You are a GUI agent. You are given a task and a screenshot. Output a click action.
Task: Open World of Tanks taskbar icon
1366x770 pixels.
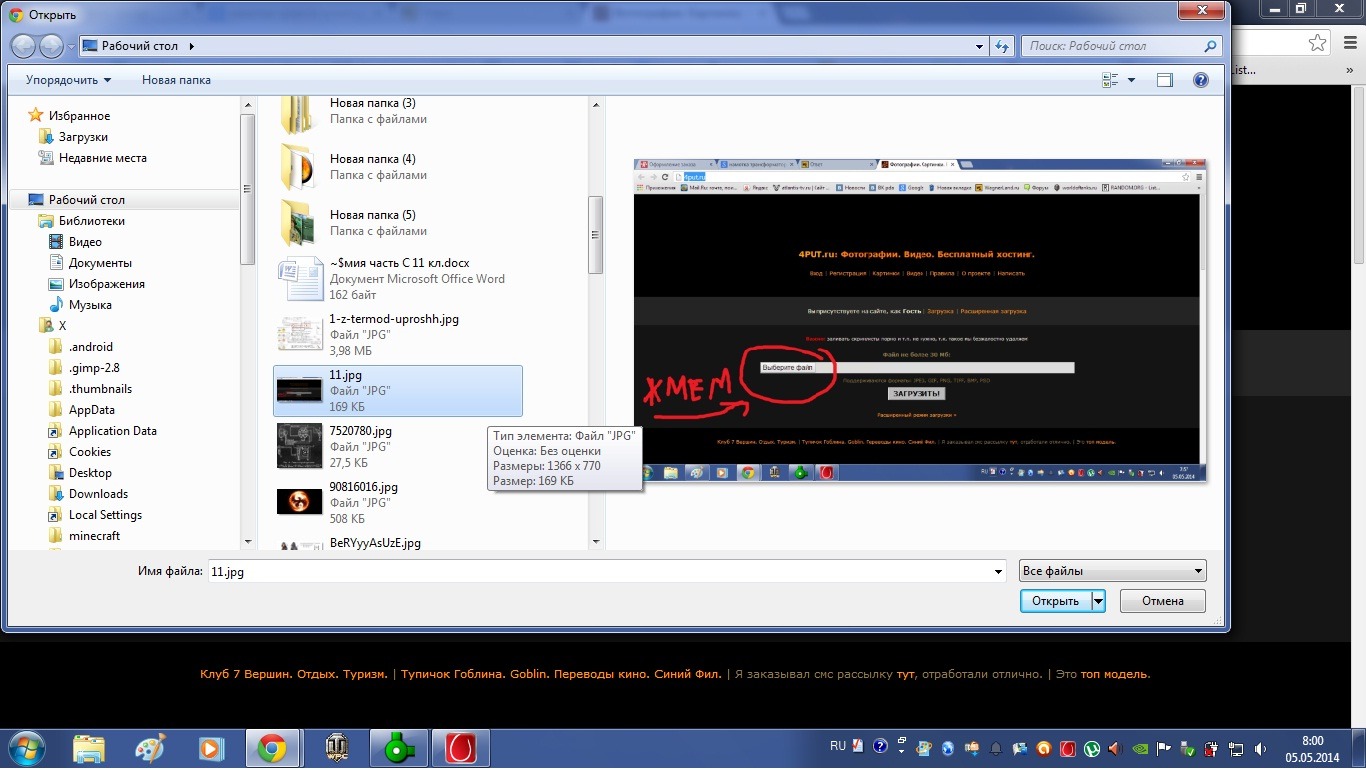click(337, 748)
